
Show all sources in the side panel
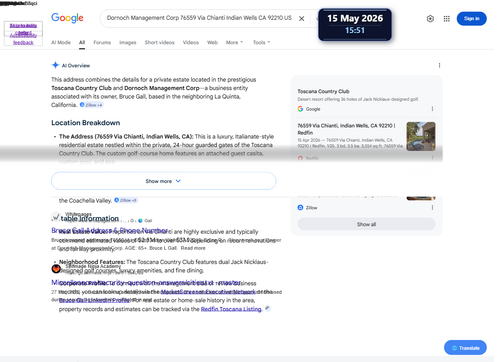point(366,224)
